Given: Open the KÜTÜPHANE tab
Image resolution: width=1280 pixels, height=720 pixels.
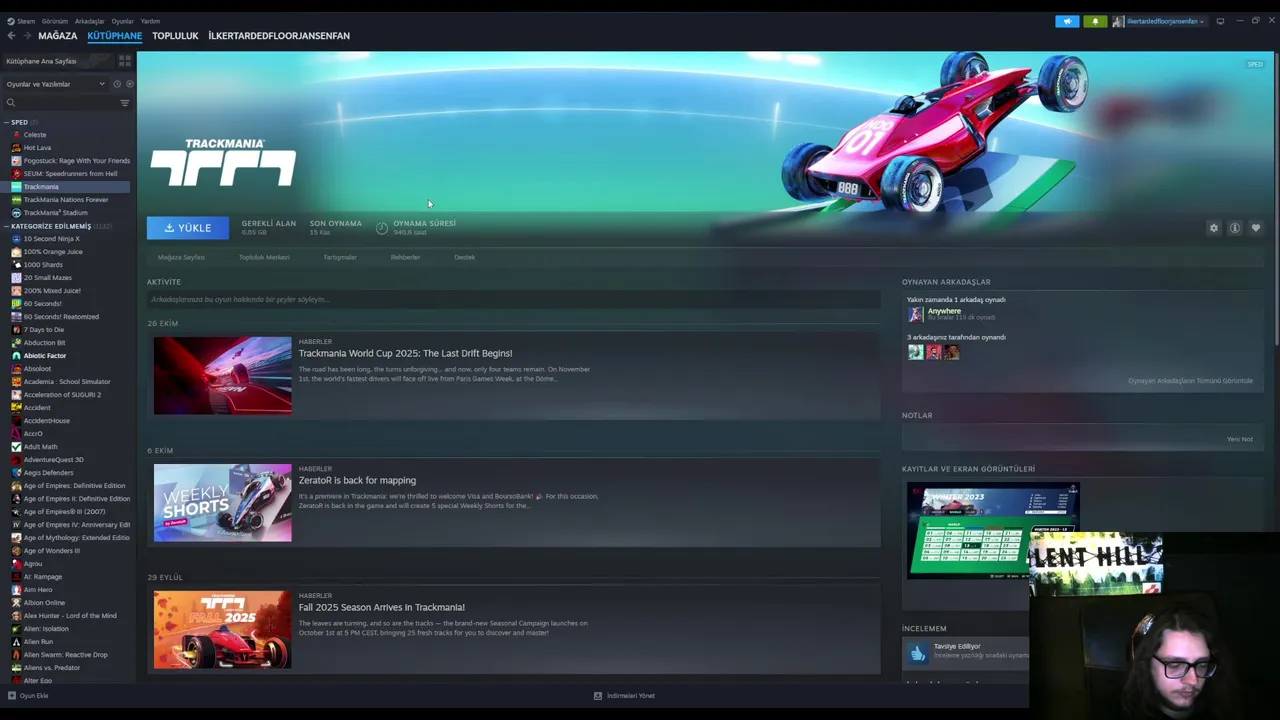Looking at the screenshot, I should click(x=114, y=35).
